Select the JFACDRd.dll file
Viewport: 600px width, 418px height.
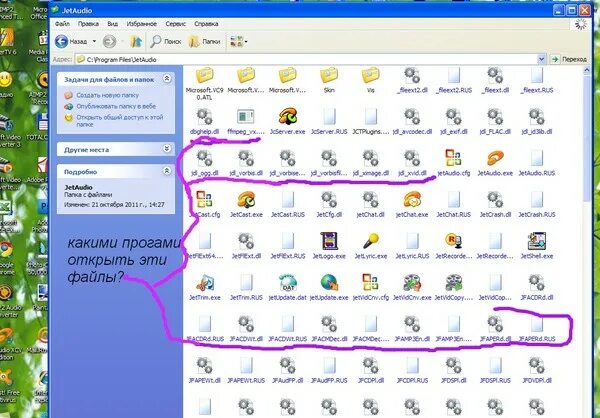(537, 282)
